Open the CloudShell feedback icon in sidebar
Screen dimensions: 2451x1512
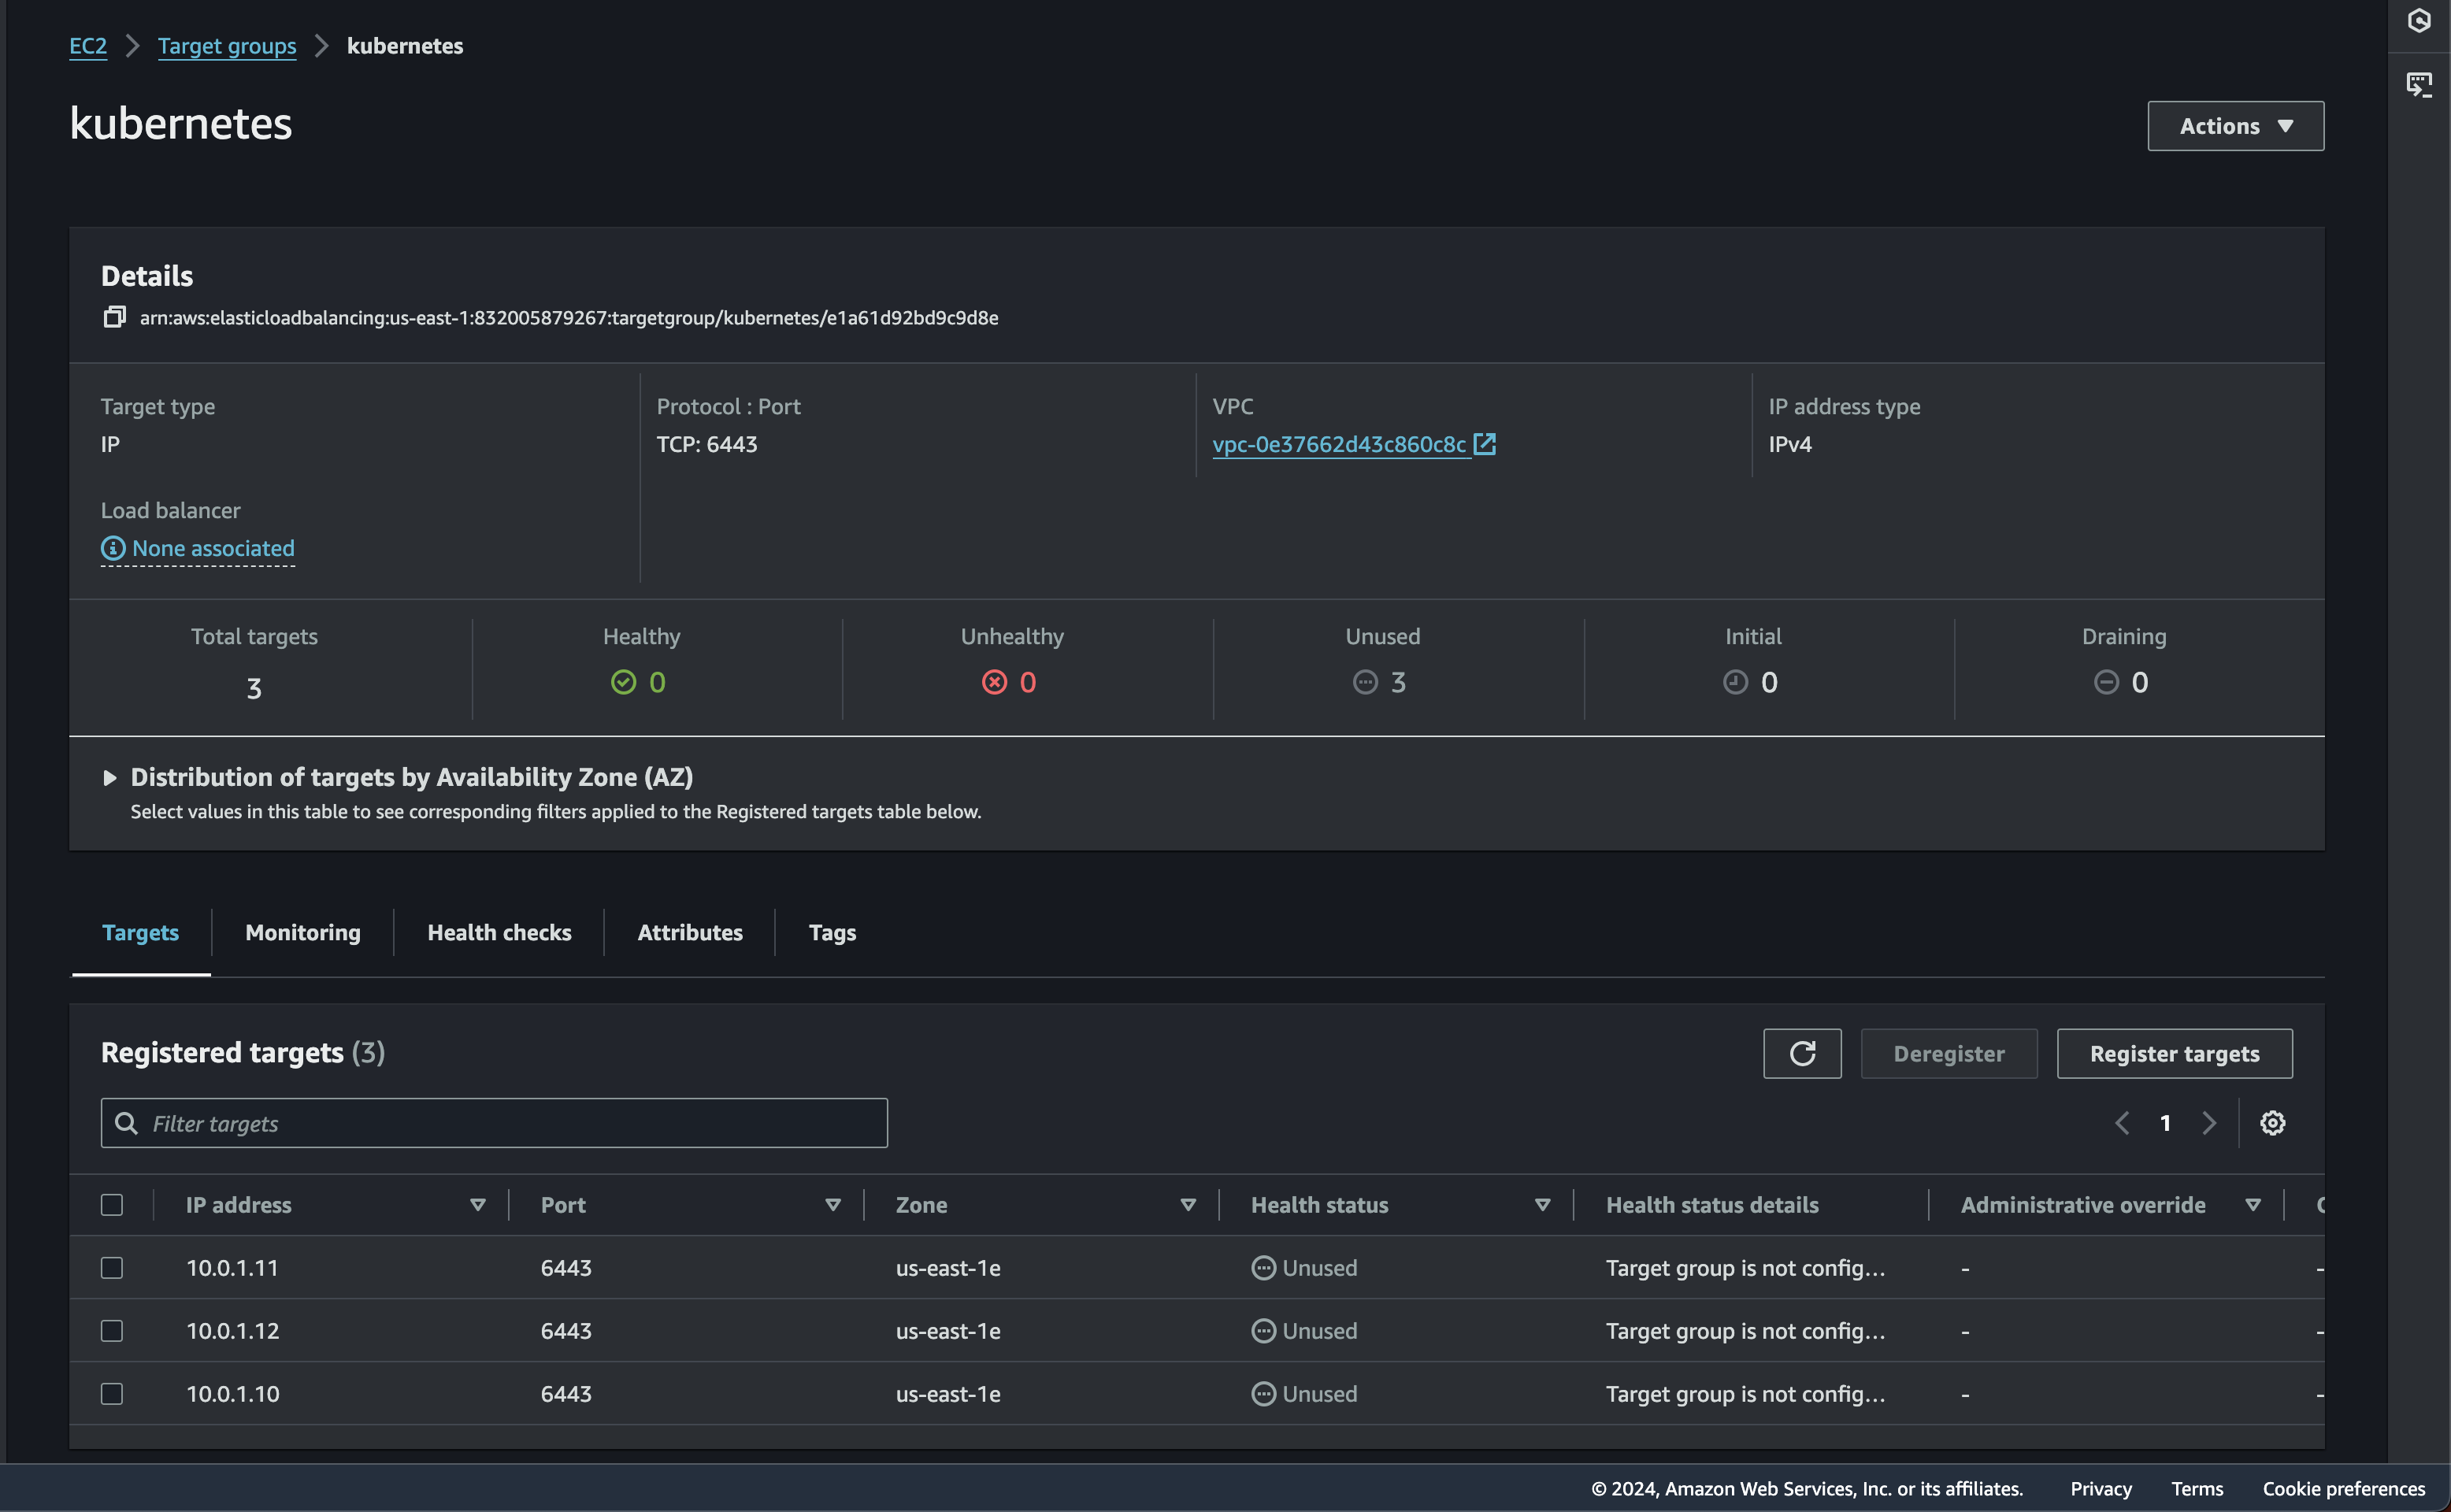[2419, 84]
